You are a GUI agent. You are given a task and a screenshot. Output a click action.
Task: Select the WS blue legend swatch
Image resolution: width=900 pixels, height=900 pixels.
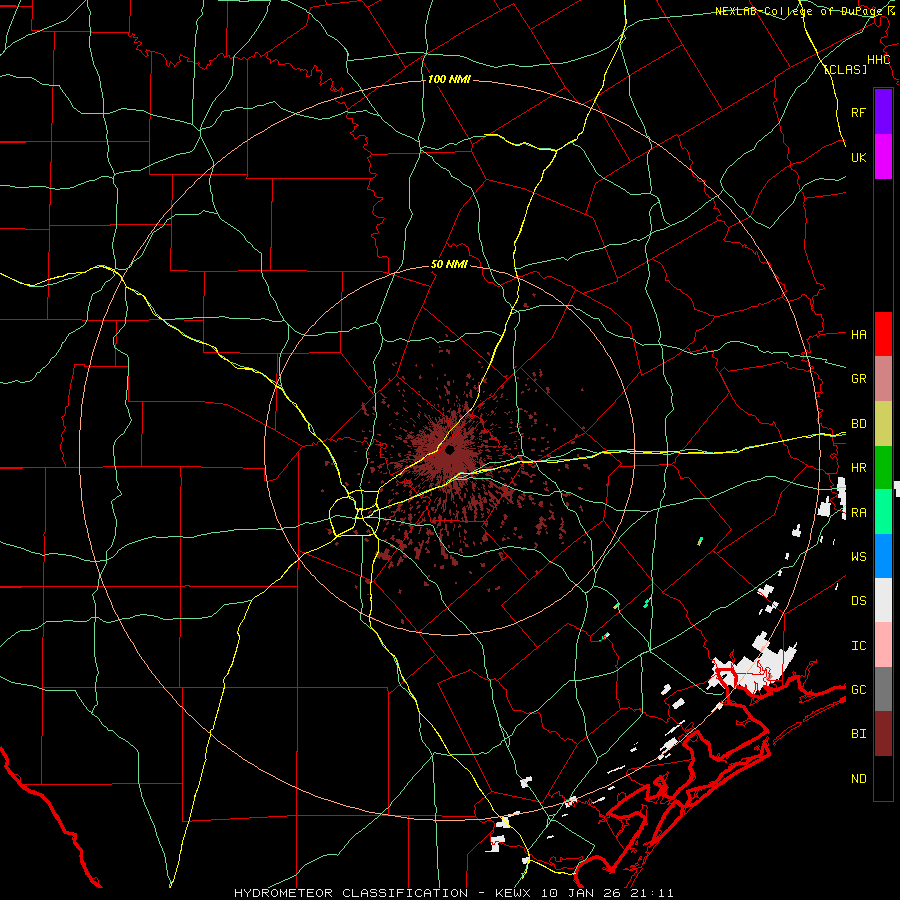883,556
